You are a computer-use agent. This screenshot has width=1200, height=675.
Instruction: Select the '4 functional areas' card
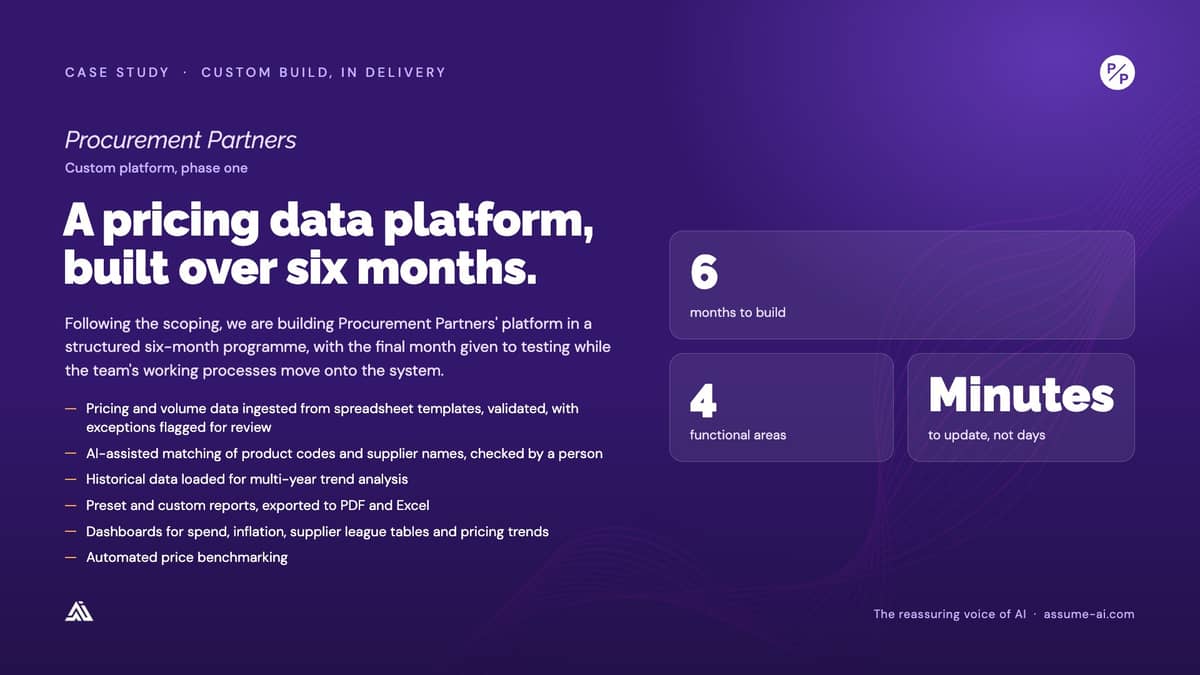point(781,407)
